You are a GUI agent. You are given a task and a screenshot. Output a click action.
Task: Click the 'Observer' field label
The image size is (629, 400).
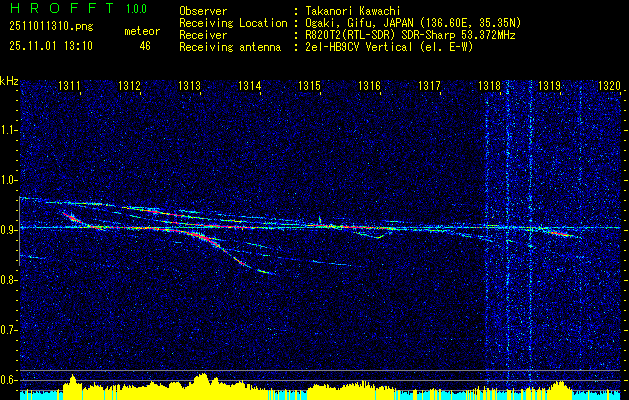point(203,11)
